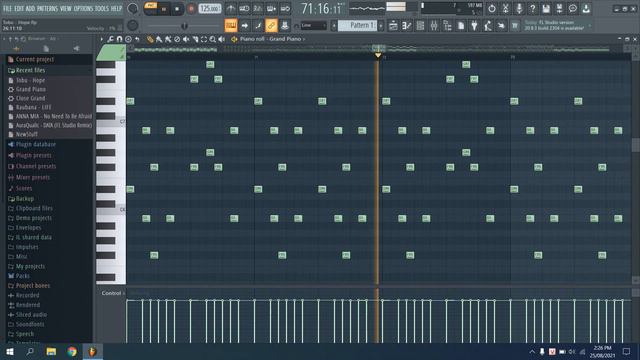Image resolution: width=640 pixels, height=360 pixels.
Task: Click the render export audio icon
Action: click(x=560, y=8)
